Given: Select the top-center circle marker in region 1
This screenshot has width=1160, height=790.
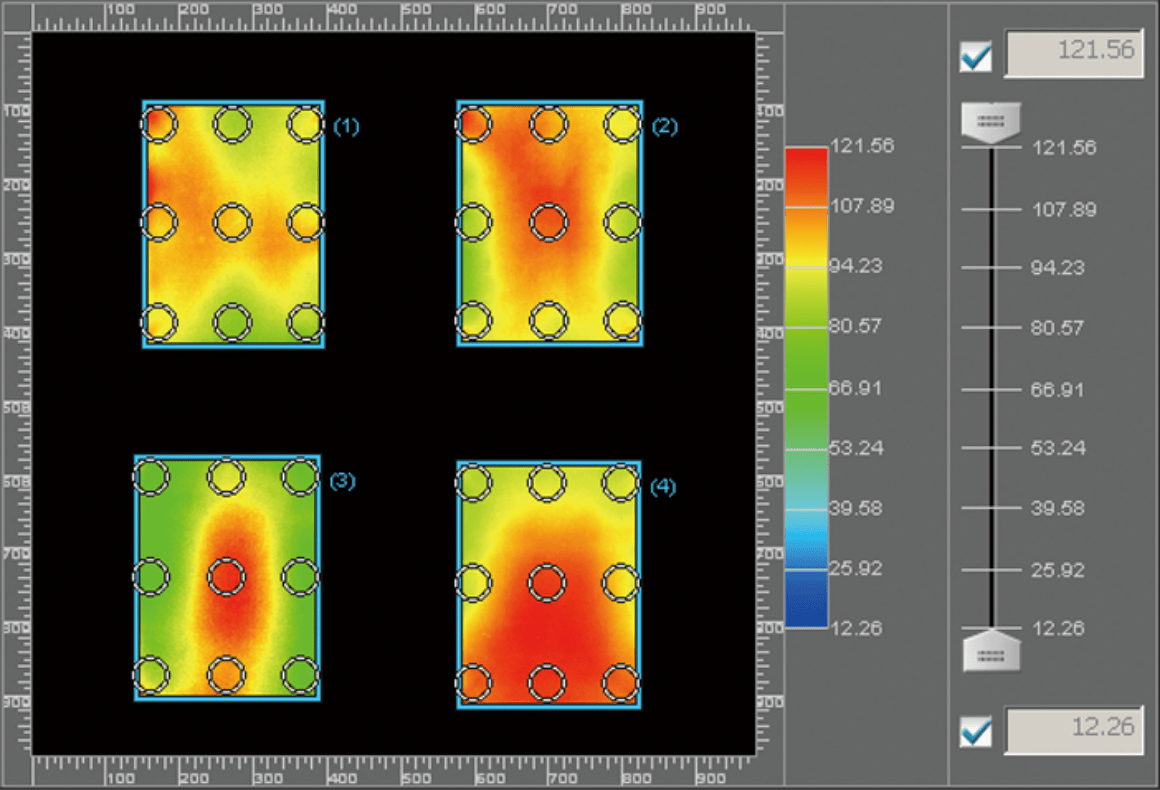Looking at the screenshot, I should click(232, 124).
